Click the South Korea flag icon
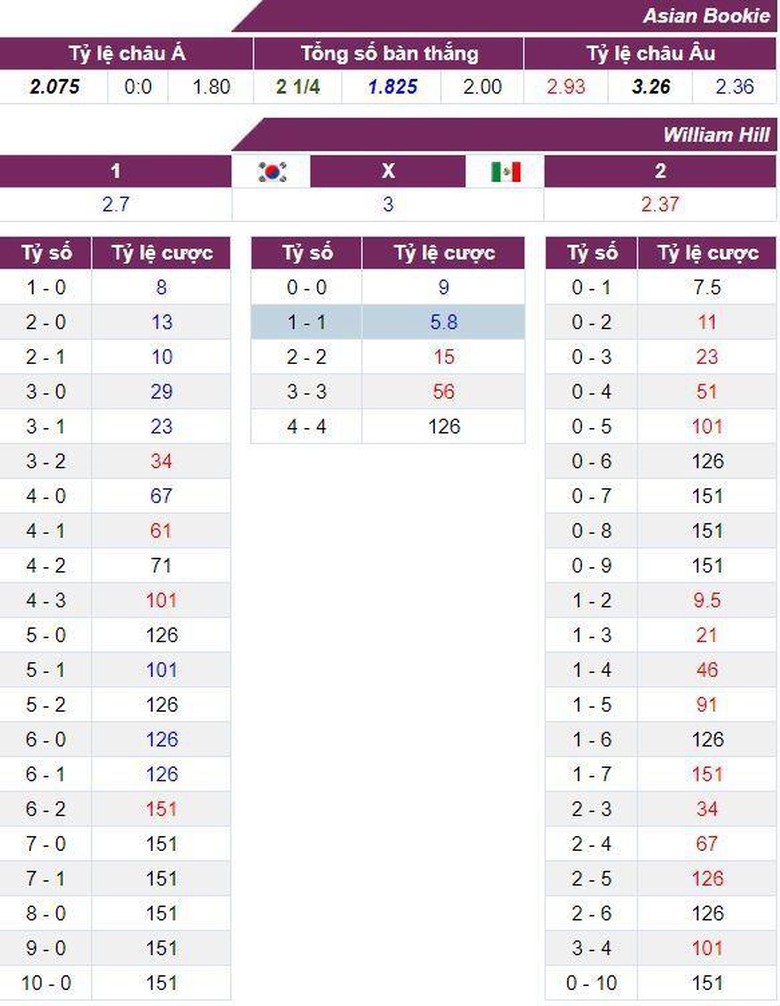This screenshot has height=1006, width=780. click(x=272, y=171)
